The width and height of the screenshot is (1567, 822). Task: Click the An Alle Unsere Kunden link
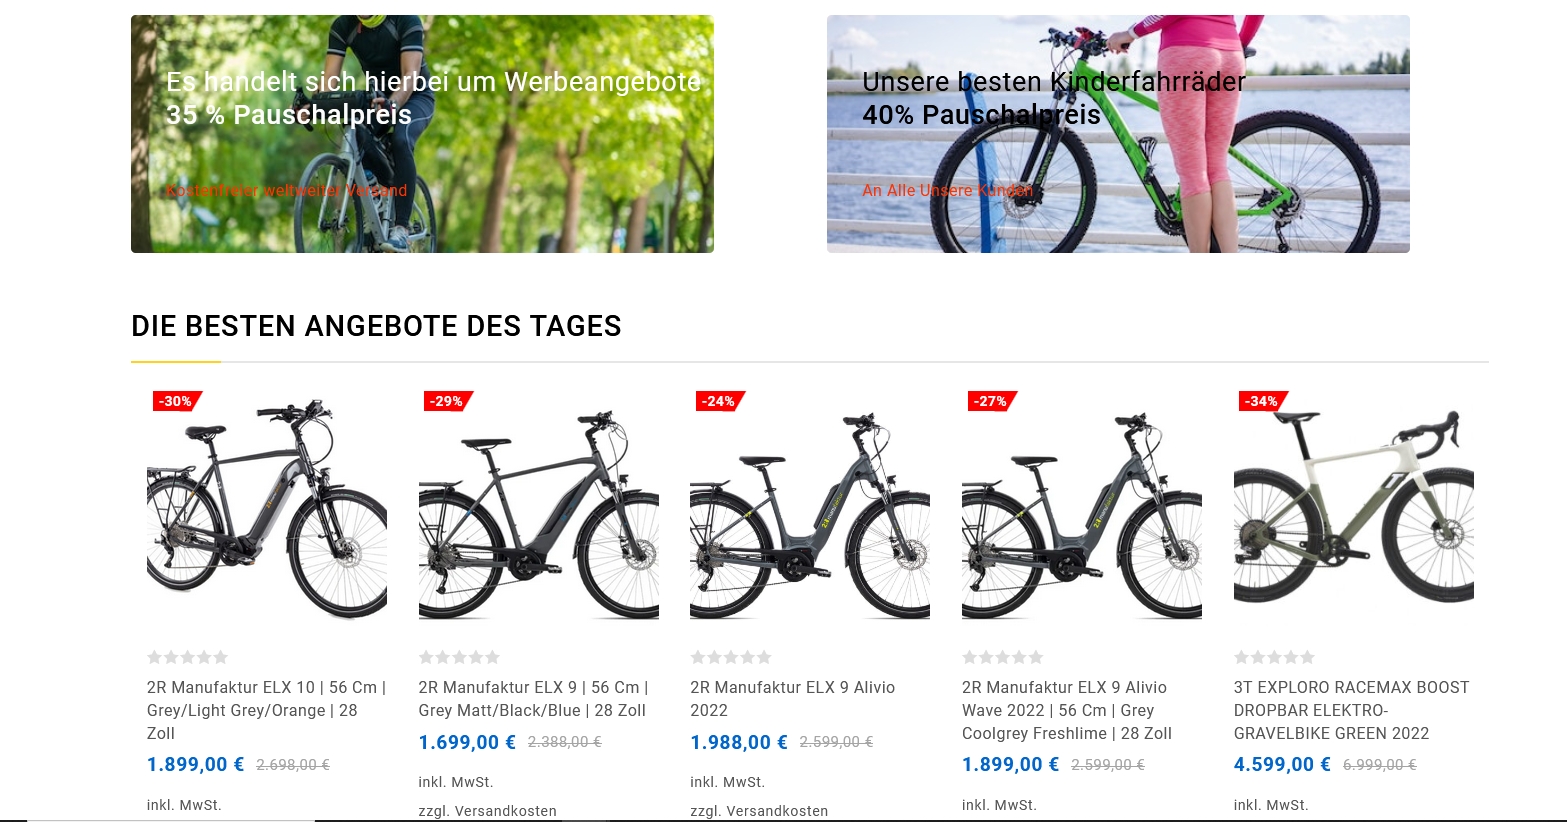tap(948, 190)
